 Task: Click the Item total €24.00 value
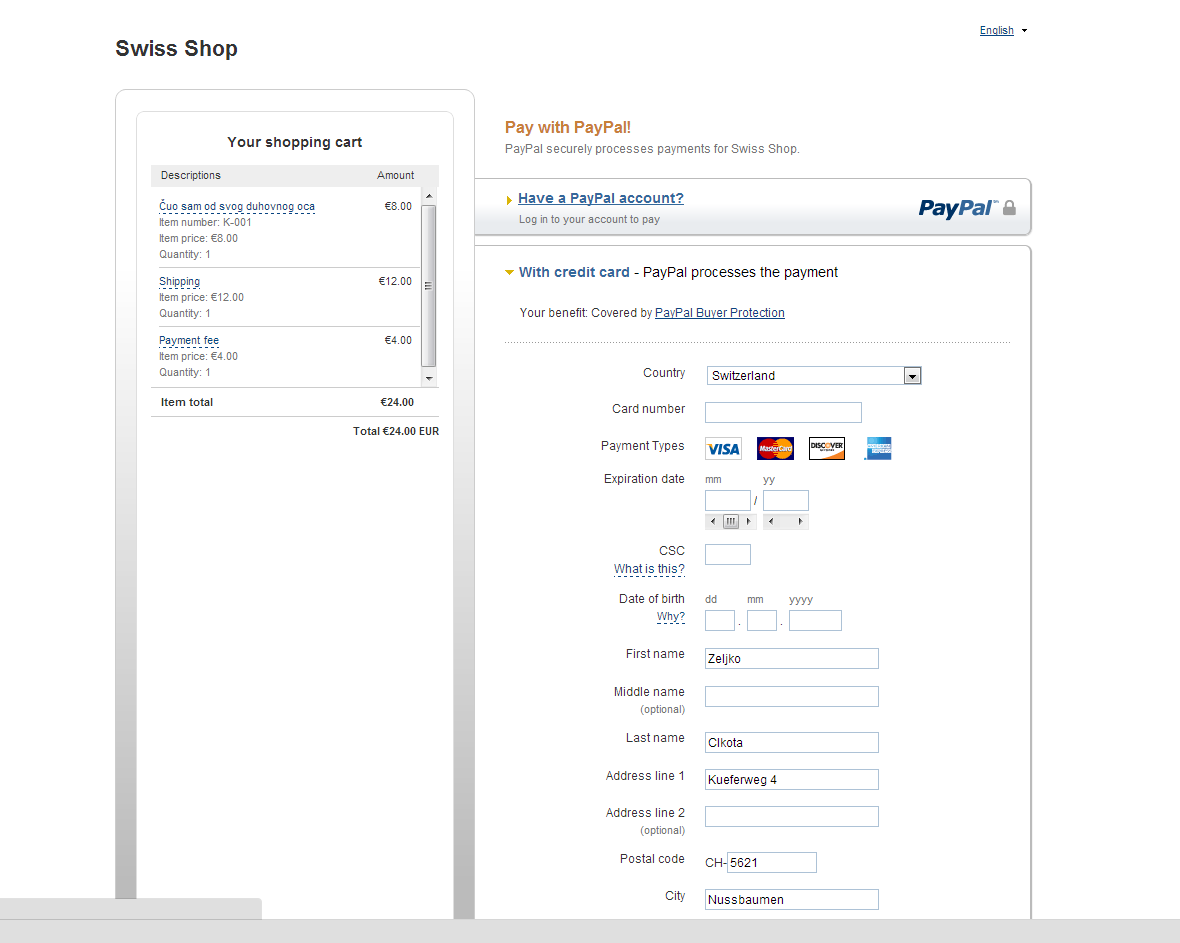[397, 403]
